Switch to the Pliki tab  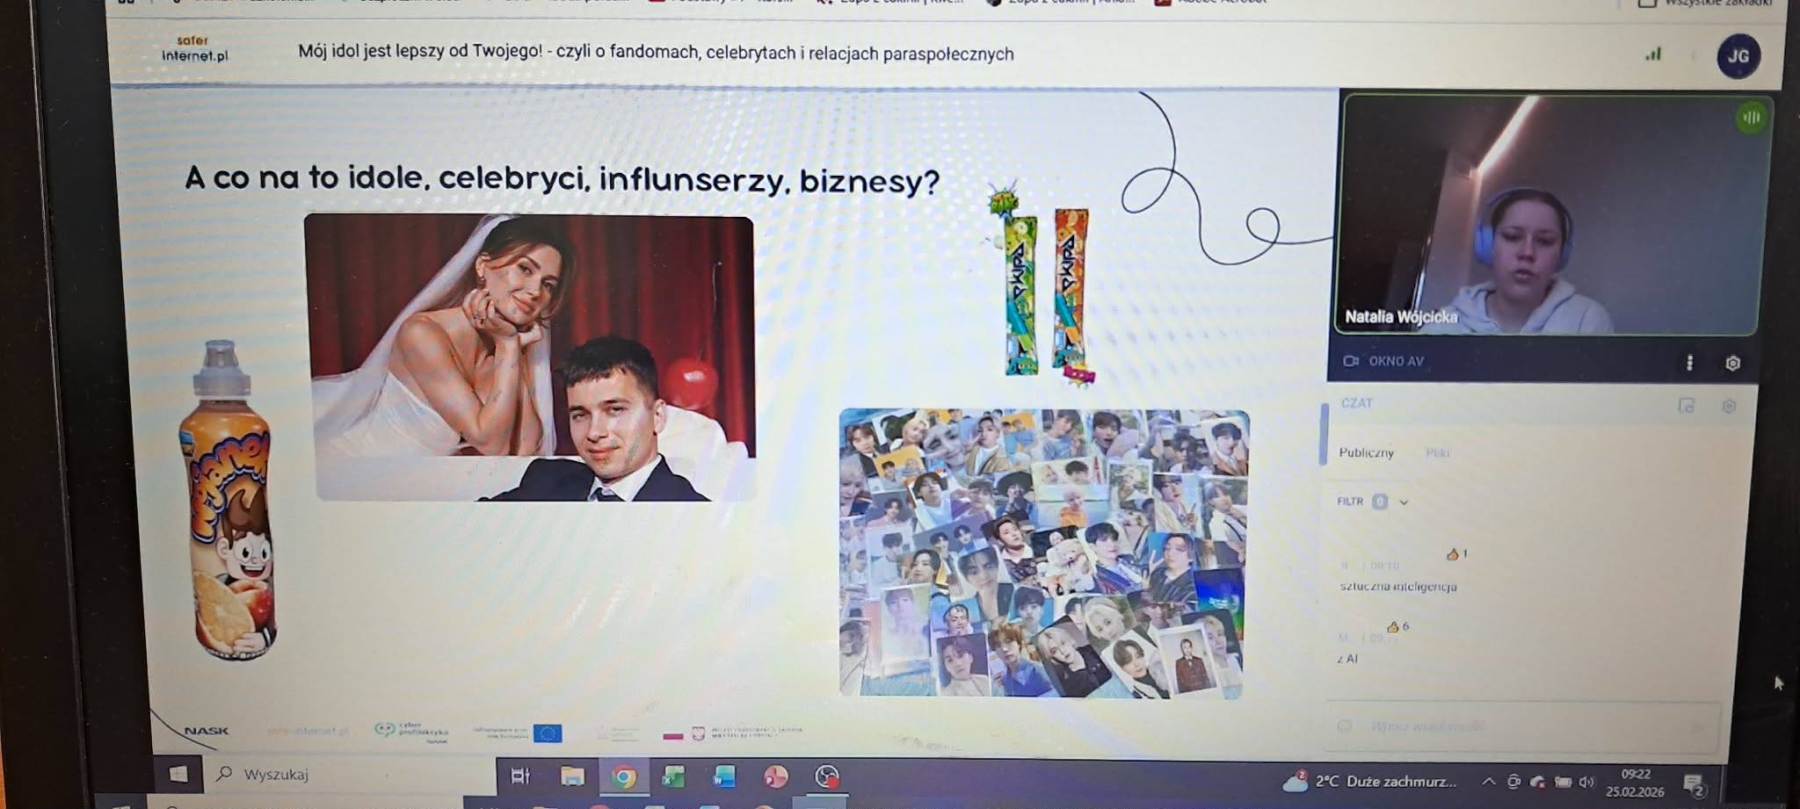(1438, 453)
